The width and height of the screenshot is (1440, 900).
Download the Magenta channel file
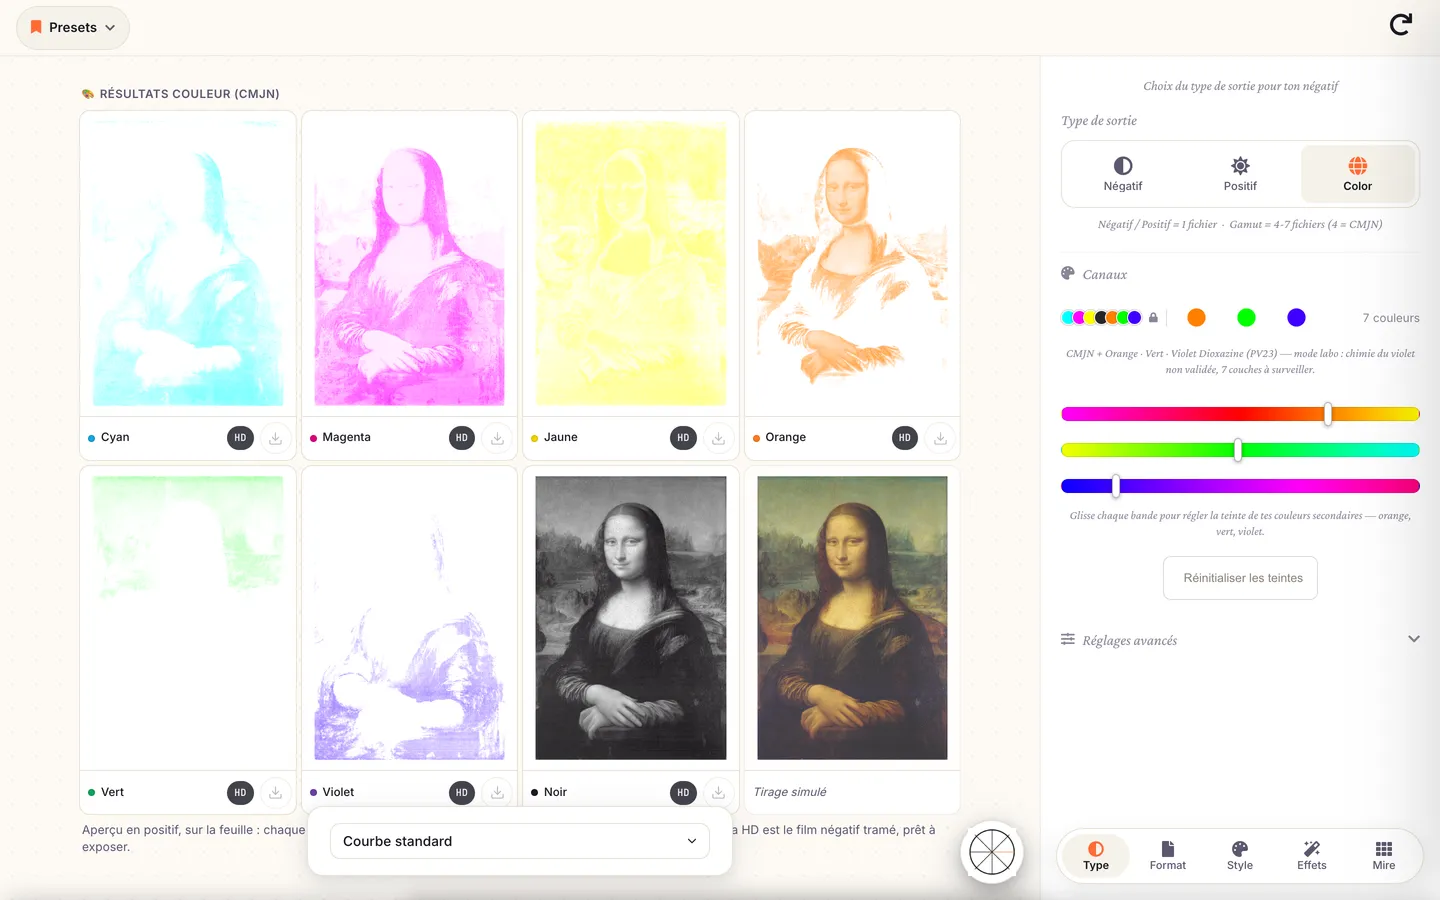point(497,438)
